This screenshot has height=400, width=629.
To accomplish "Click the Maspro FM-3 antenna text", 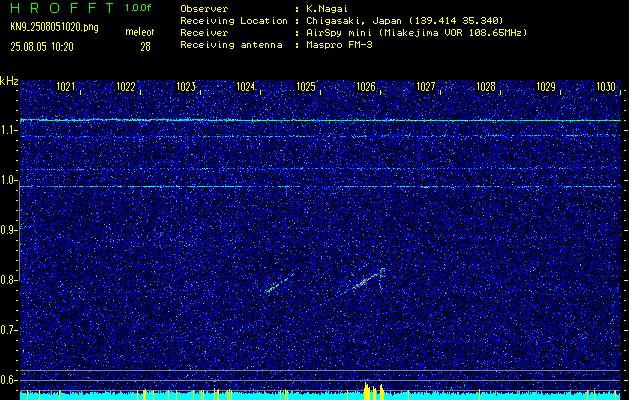I will click(339, 45).
